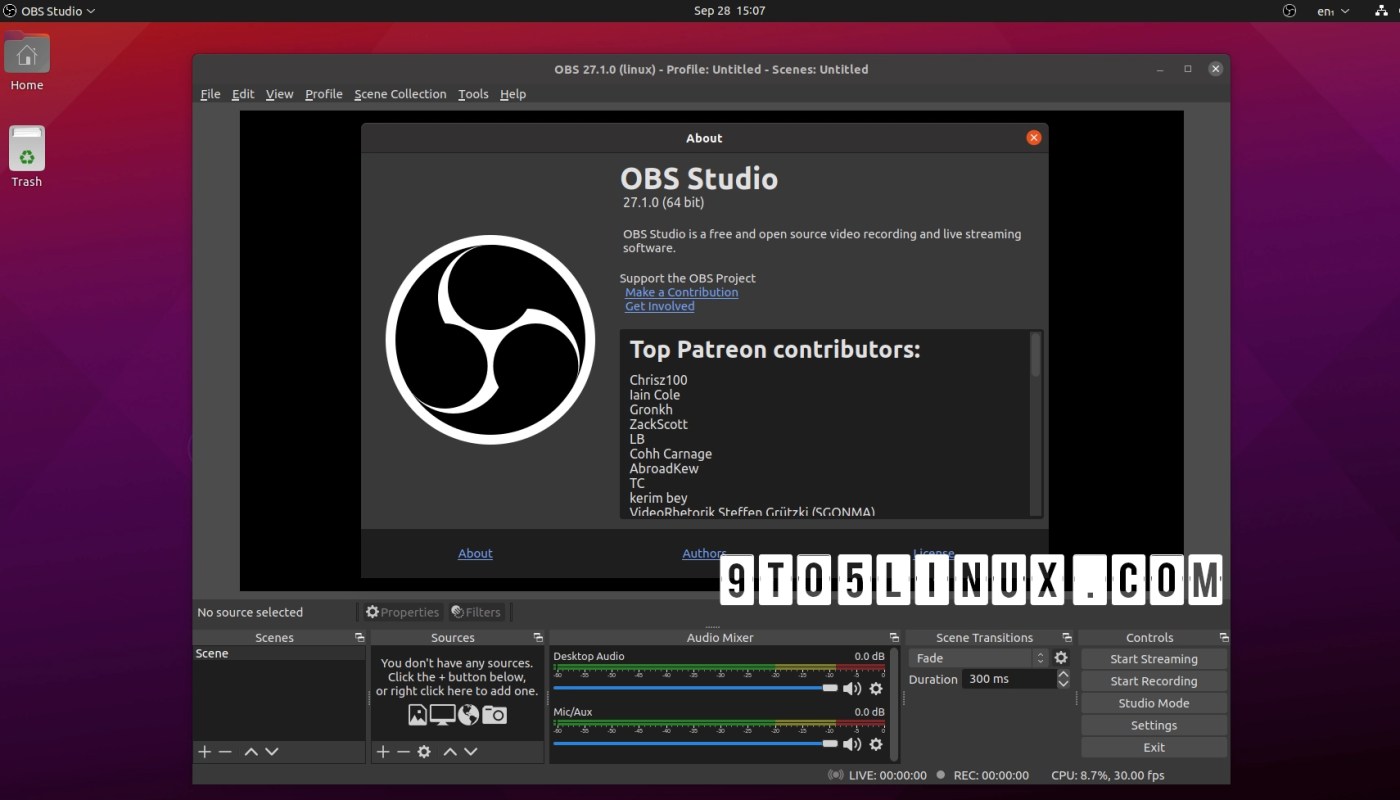Click the Mic/Aux volume slider handle
The width and height of the screenshot is (1400, 800).
[830, 744]
